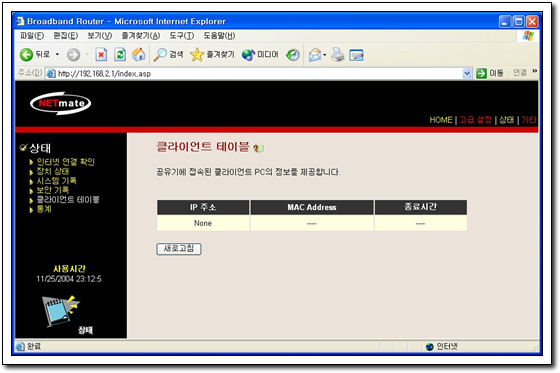Select 인터넷 연결 확인 in sidebar

click(66, 162)
